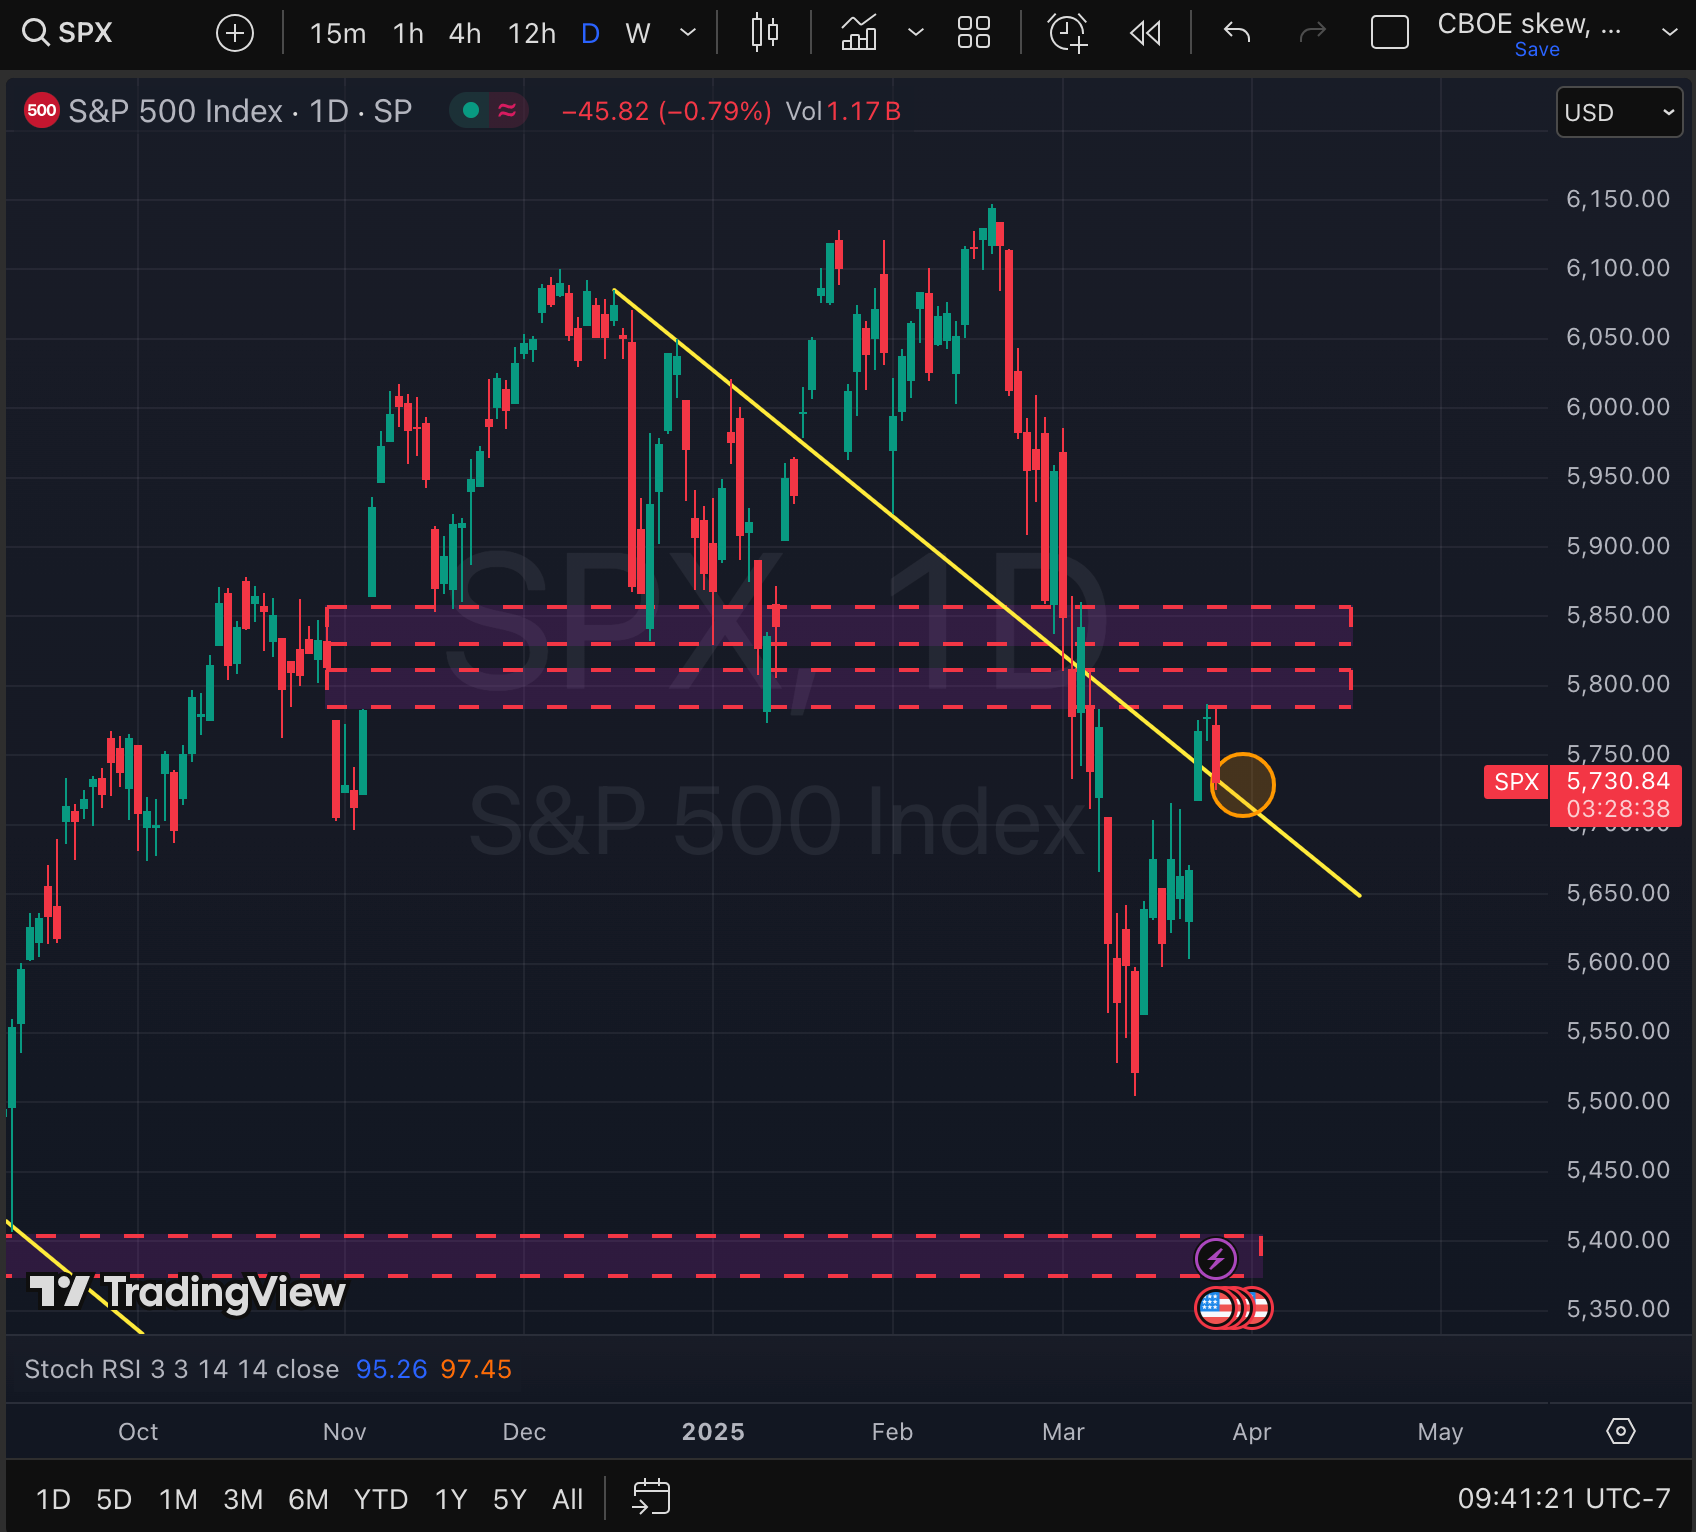
Task: Click Stoch RSI value 95.26
Action: (391, 1369)
